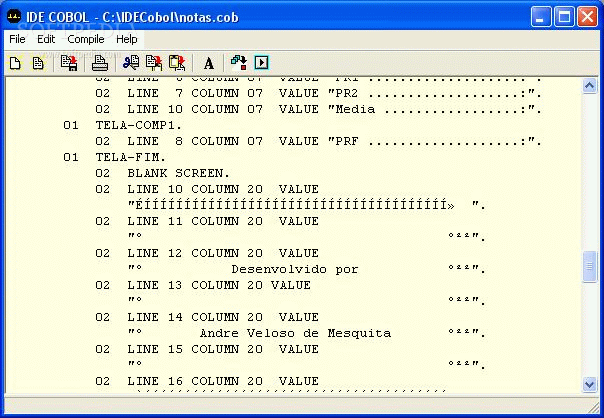Open a file with the document icon

38,63
